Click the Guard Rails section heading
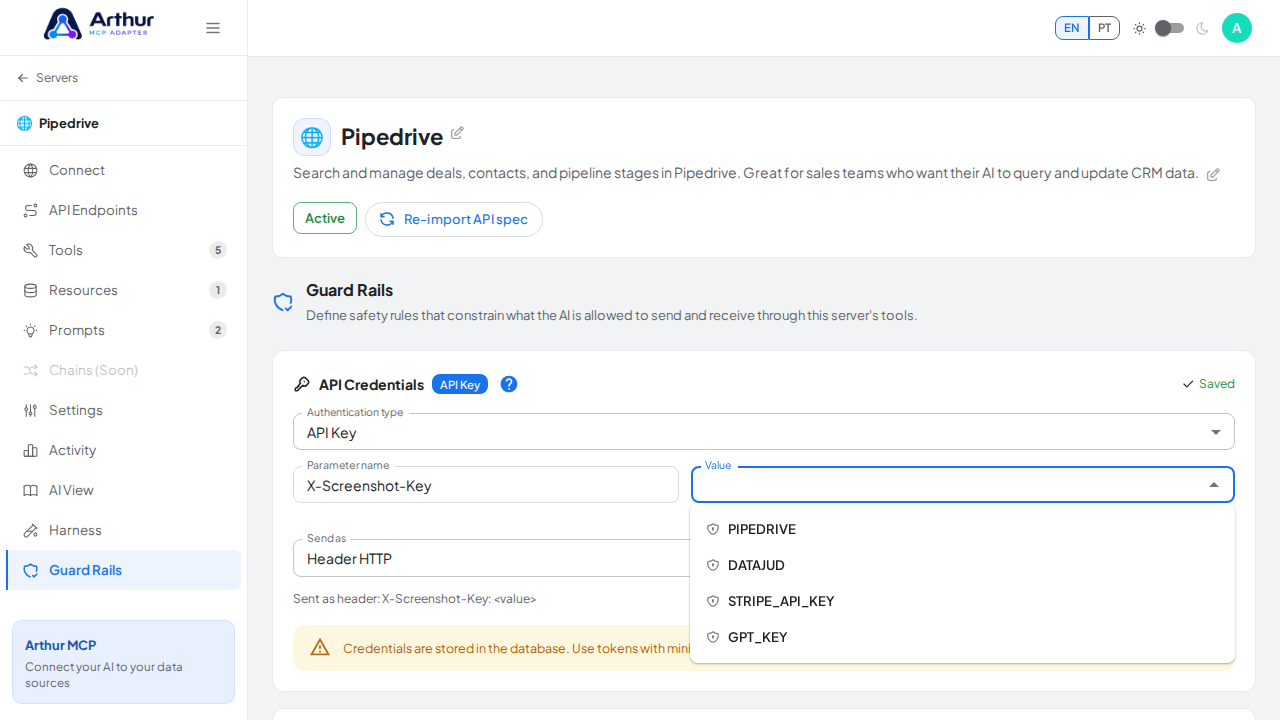The width and height of the screenshot is (1280, 720). coord(350,290)
